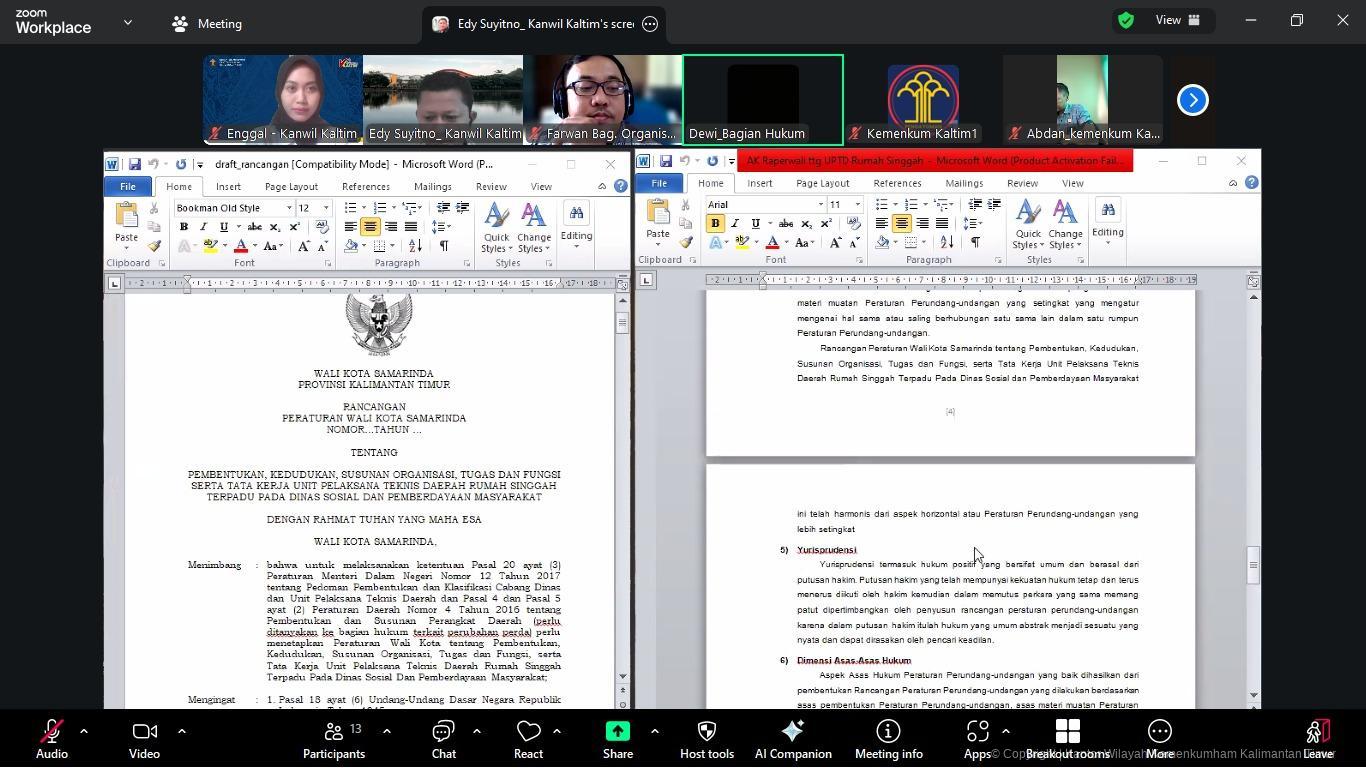Image resolution: width=1366 pixels, height=768 pixels.
Task: Click Leave to exit the meeting
Action: click(x=1318, y=739)
